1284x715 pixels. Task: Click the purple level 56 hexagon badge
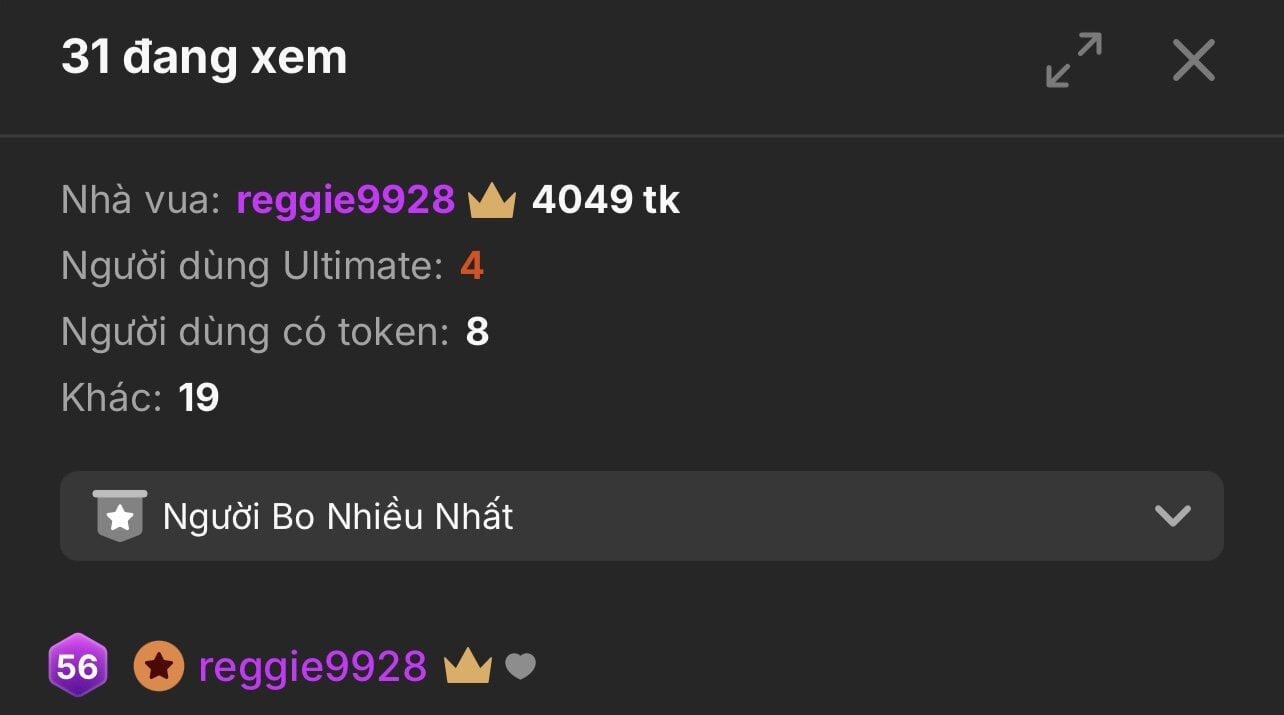(77, 666)
